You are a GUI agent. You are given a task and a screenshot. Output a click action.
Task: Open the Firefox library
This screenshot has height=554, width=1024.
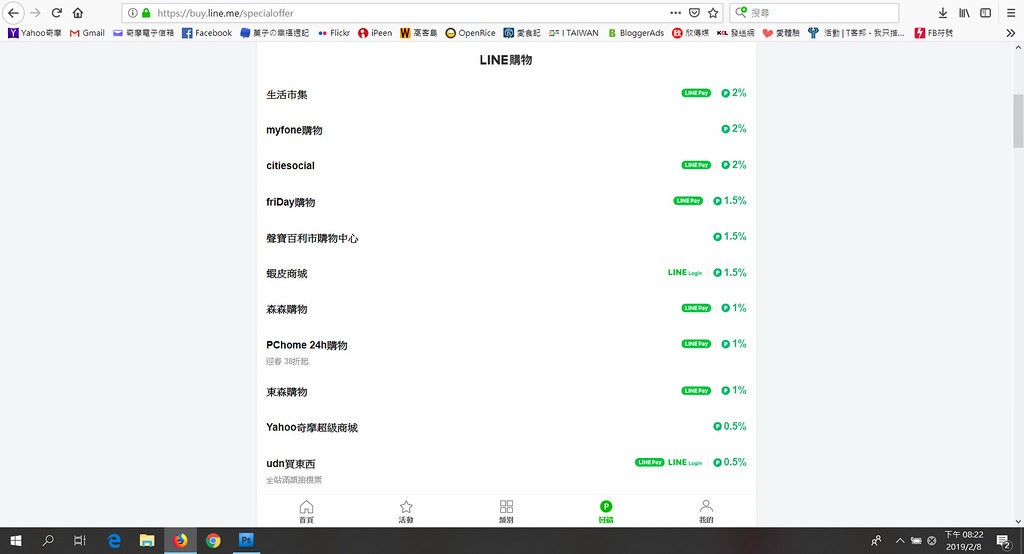coord(964,12)
